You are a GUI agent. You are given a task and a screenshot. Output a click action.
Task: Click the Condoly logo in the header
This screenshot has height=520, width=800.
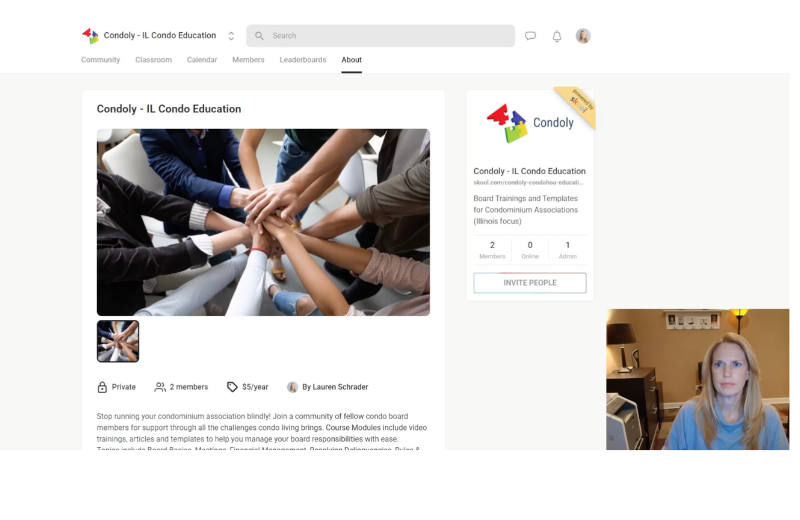pyautogui.click(x=90, y=36)
